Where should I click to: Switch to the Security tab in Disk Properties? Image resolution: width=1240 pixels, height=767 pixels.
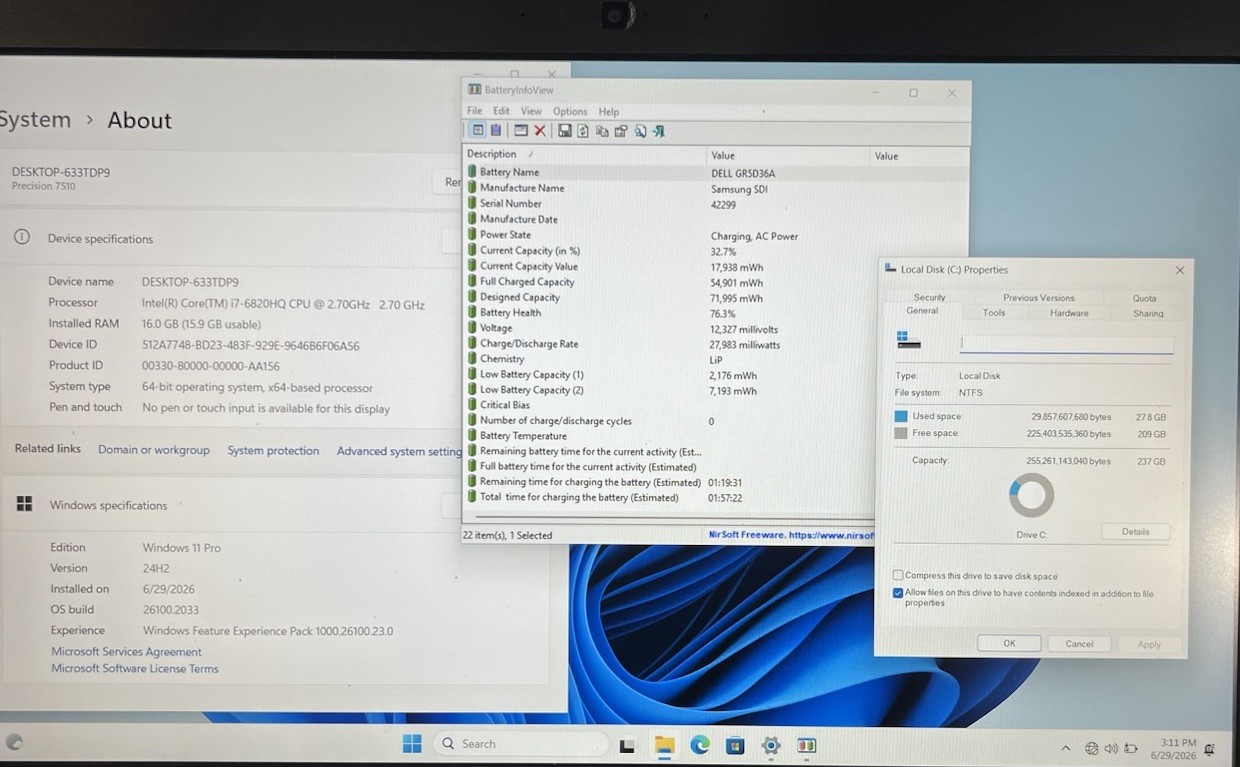[x=929, y=297]
